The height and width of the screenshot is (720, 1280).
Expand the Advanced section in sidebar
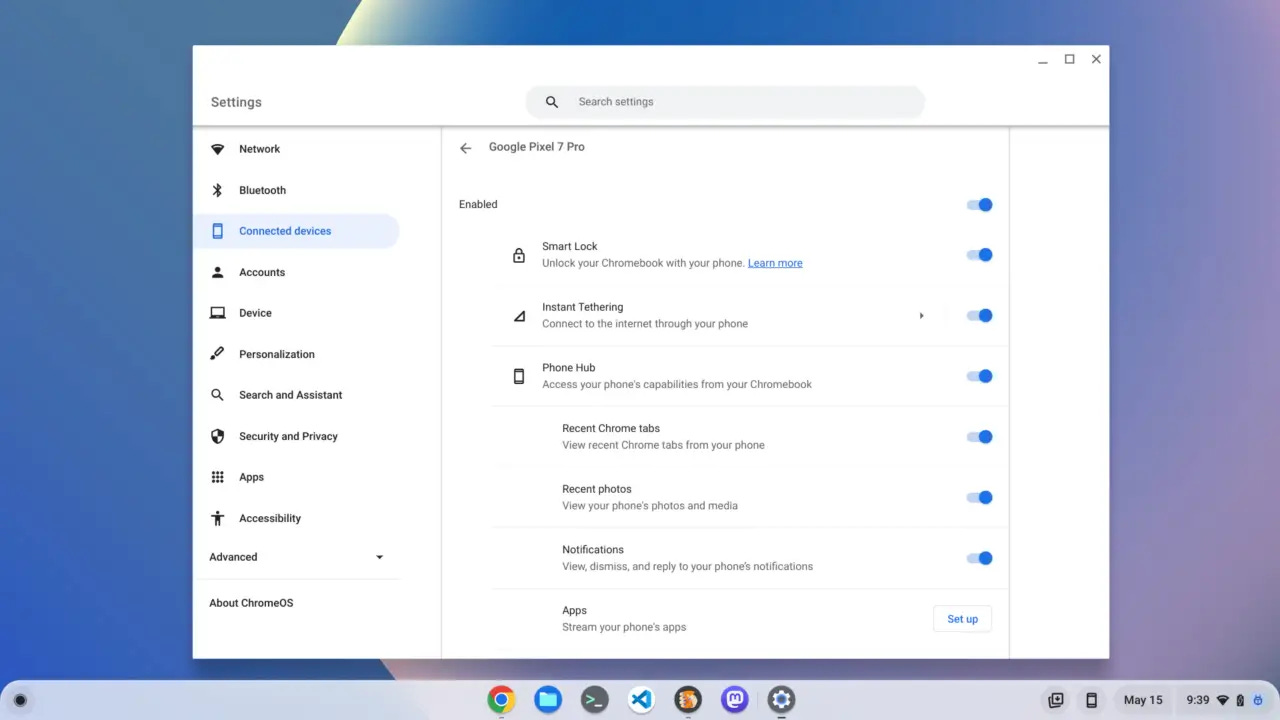[x=297, y=557]
